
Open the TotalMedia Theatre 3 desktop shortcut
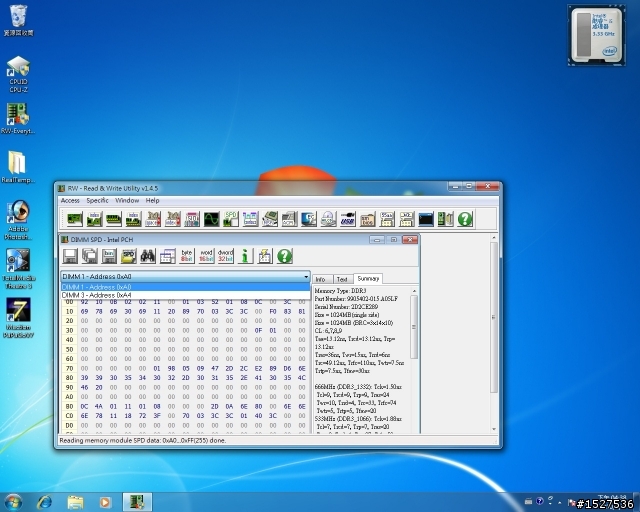click(18, 269)
